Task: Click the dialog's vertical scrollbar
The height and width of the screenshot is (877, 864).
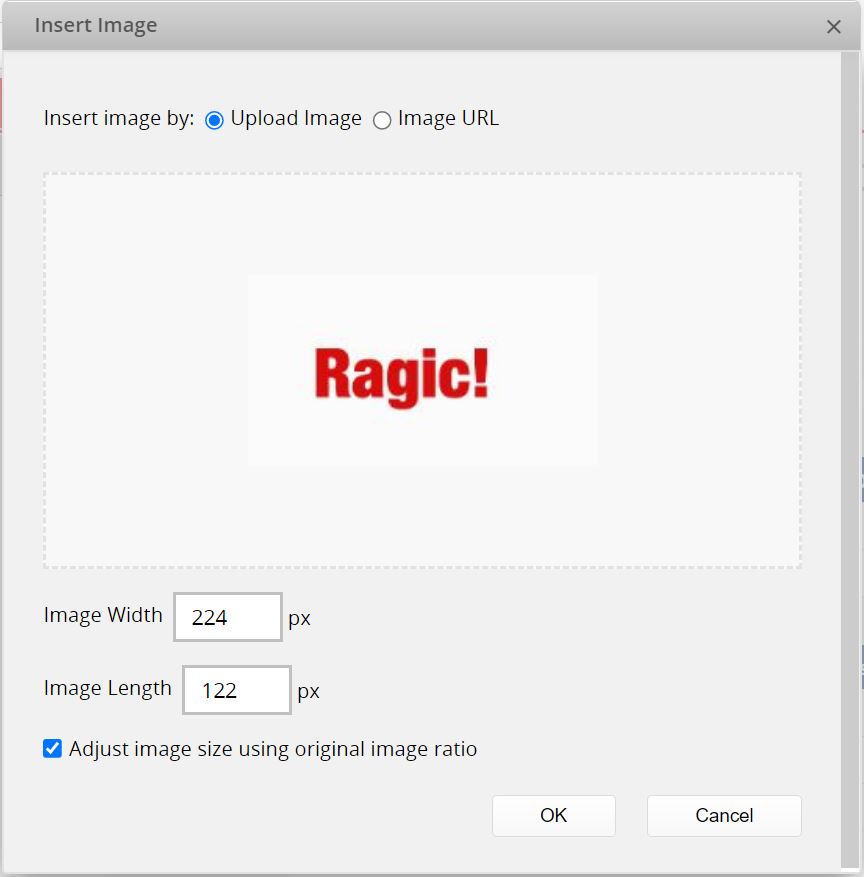Action: coord(850,459)
